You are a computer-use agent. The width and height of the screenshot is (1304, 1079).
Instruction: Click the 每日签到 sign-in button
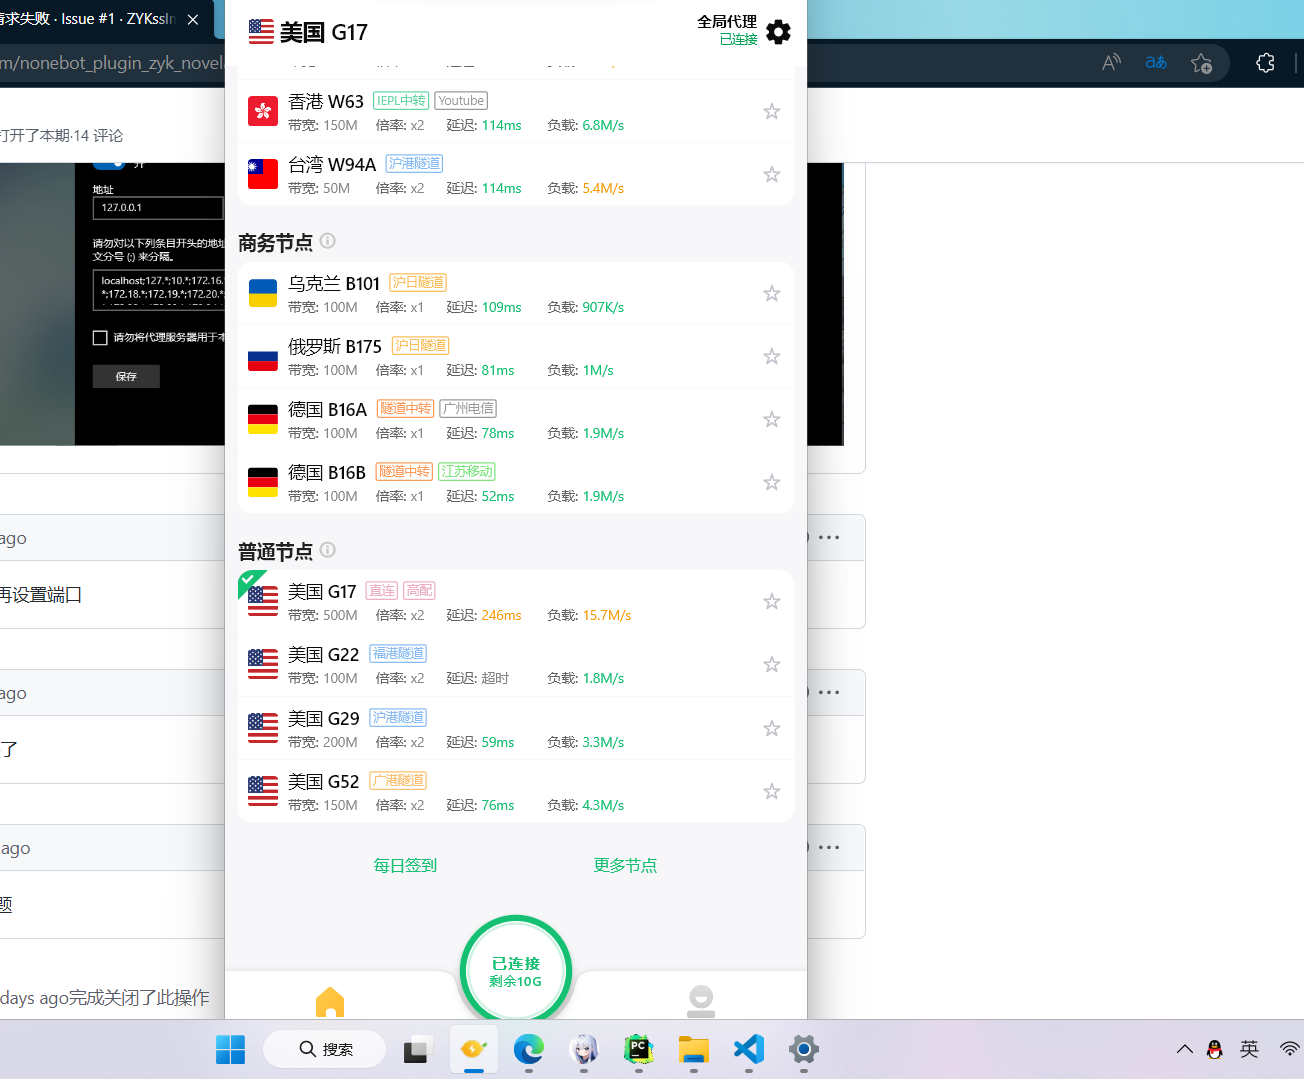click(404, 865)
